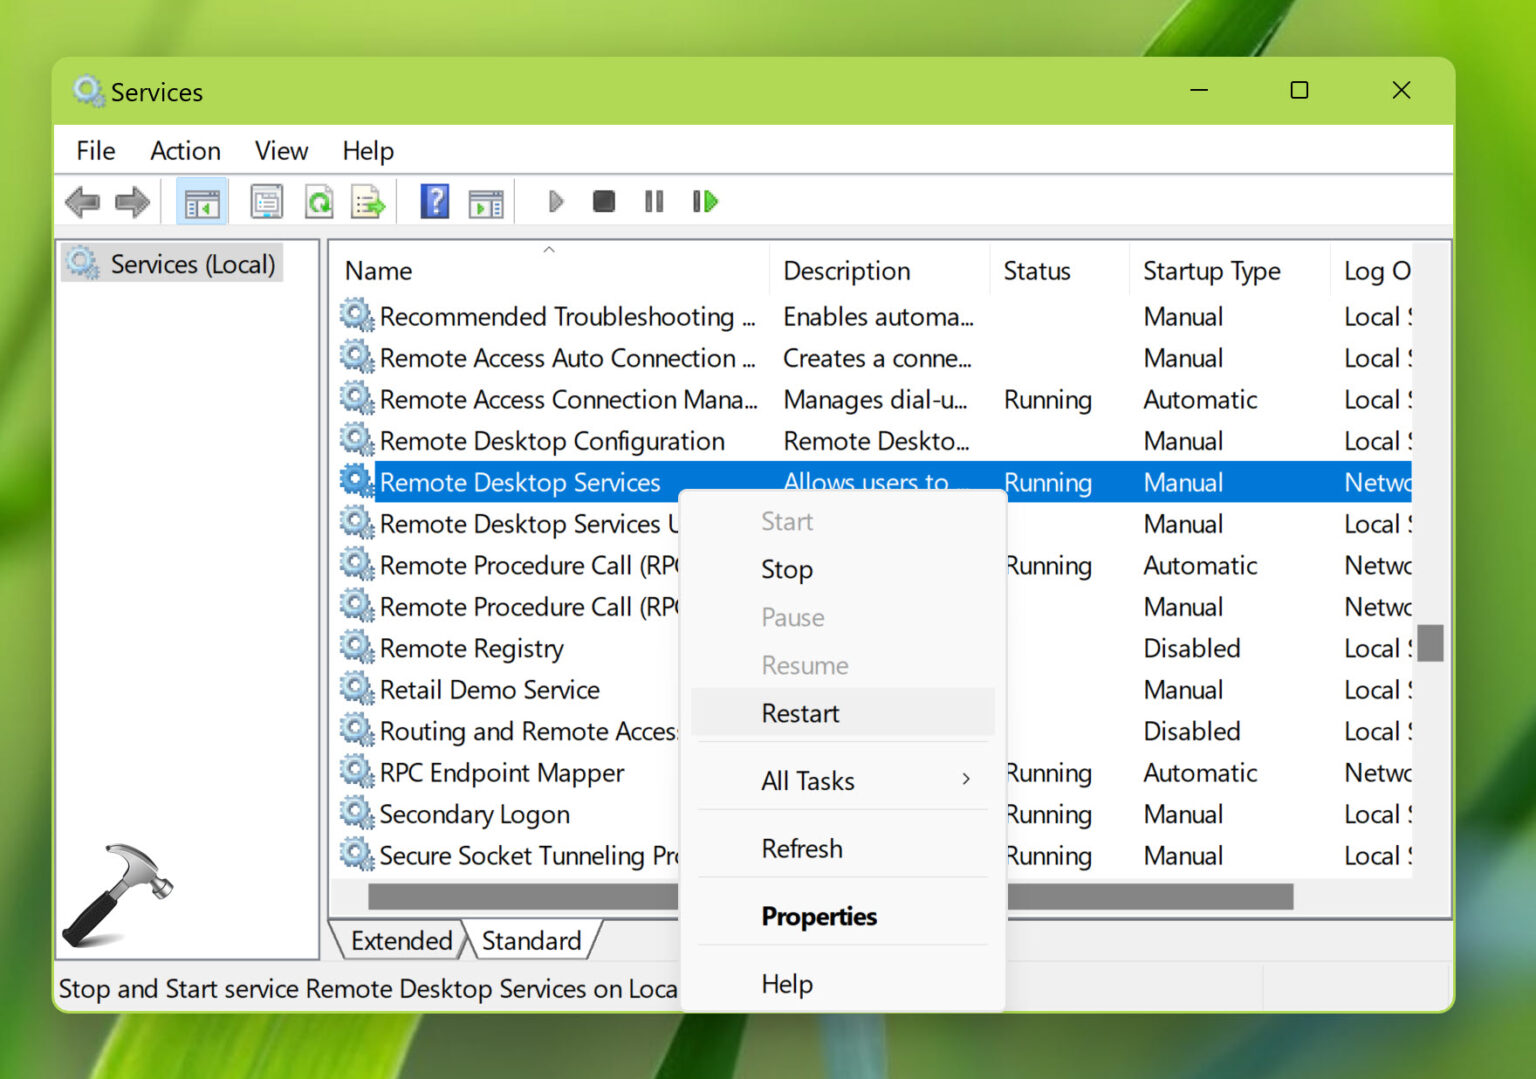Click the Restart Service toolbar icon
1536x1079 pixels.
pyautogui.click(x=705, y=202)
